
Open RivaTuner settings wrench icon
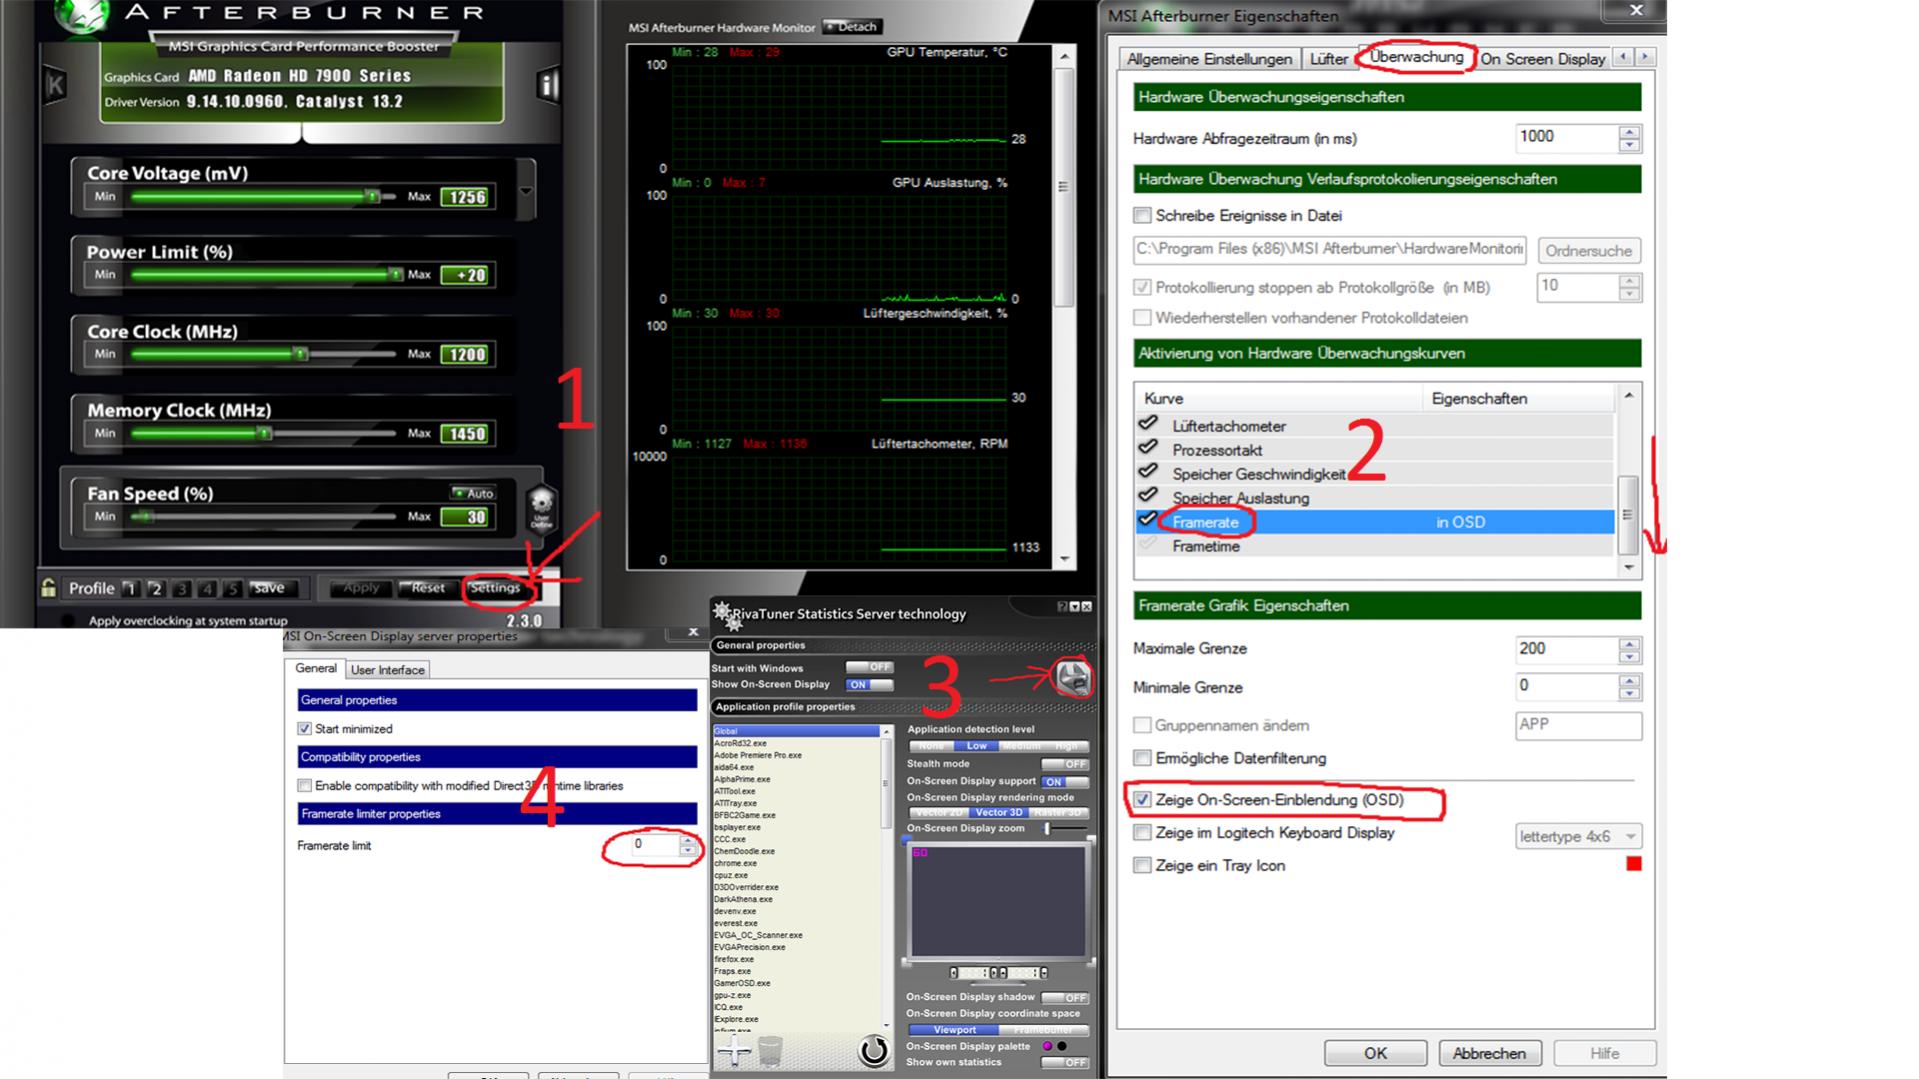click(x=1073, y=678)
